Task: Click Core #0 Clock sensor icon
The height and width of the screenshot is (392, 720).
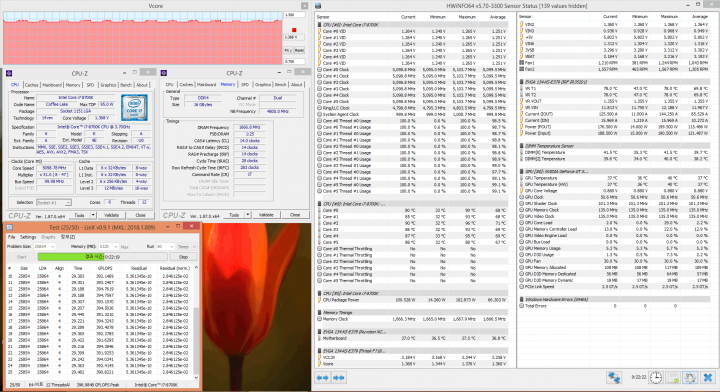Action: (320, 69)
